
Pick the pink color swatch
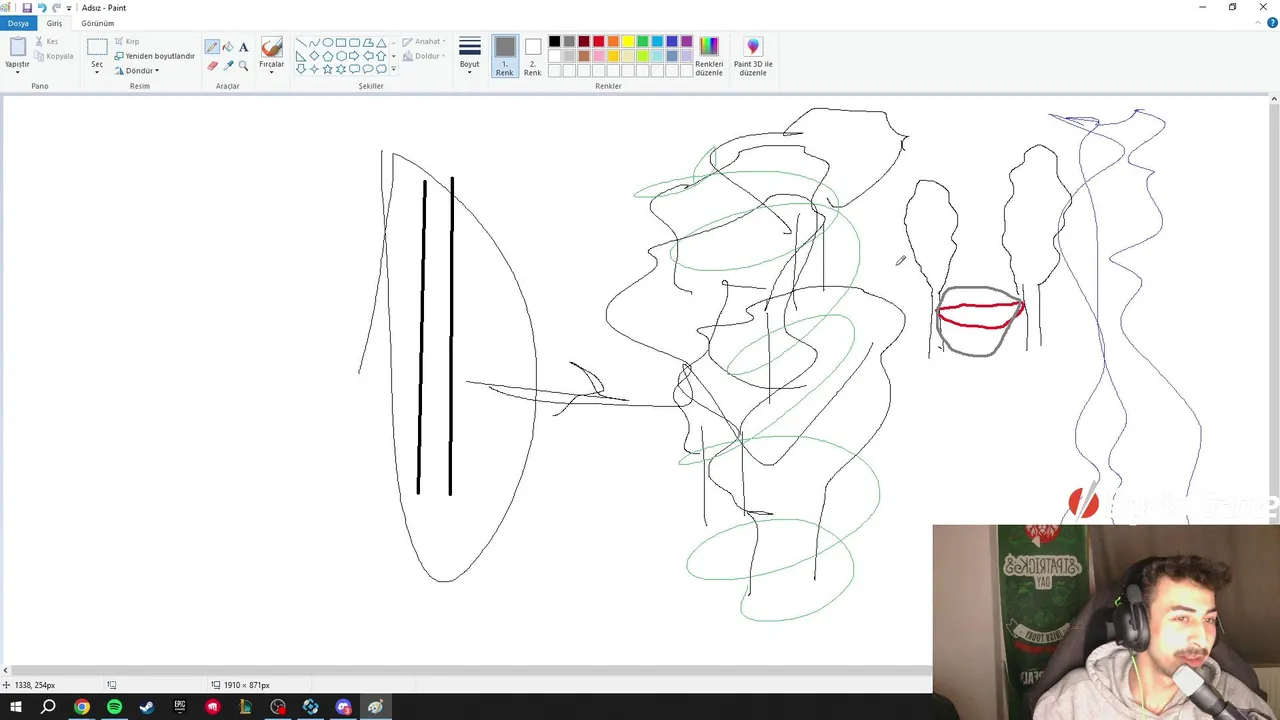pos(598,56)
